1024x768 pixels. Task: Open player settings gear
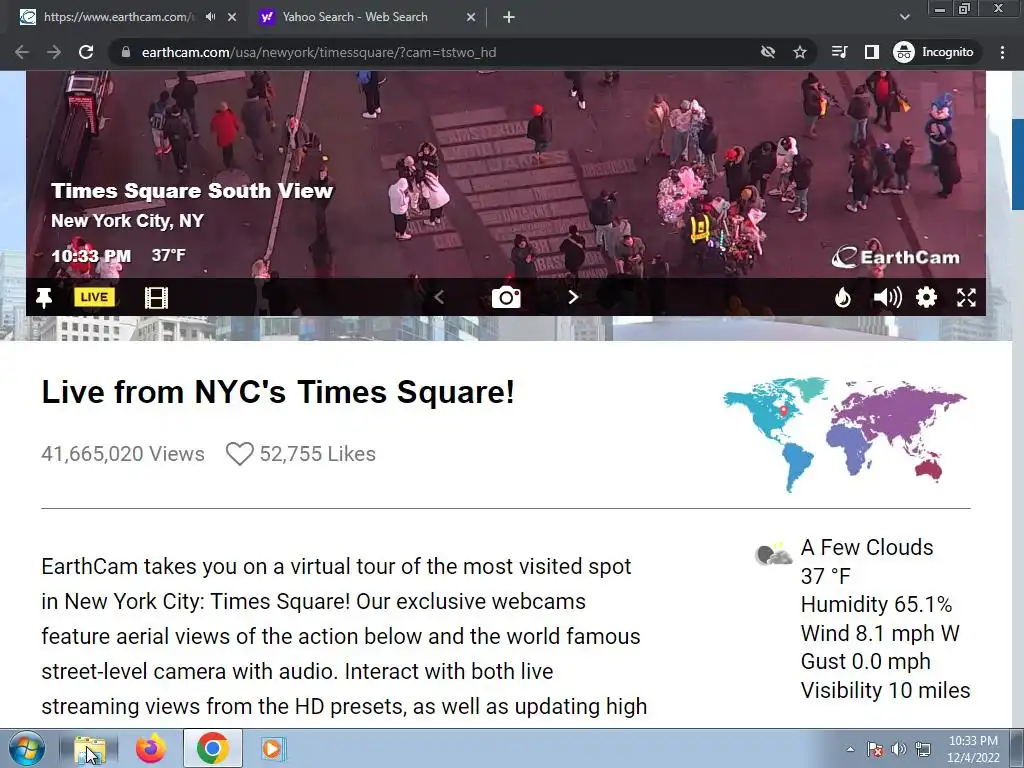click(x=926, y=298)
